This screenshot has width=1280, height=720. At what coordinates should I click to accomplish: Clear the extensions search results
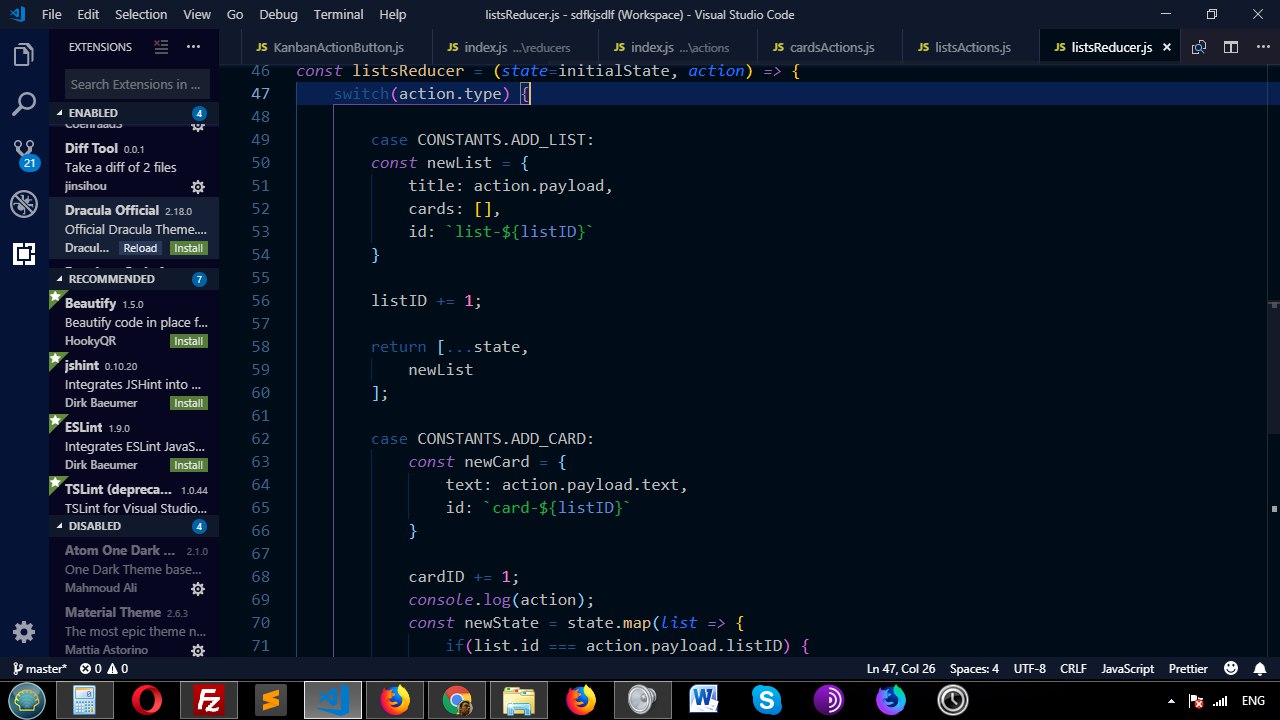(161, 47)
